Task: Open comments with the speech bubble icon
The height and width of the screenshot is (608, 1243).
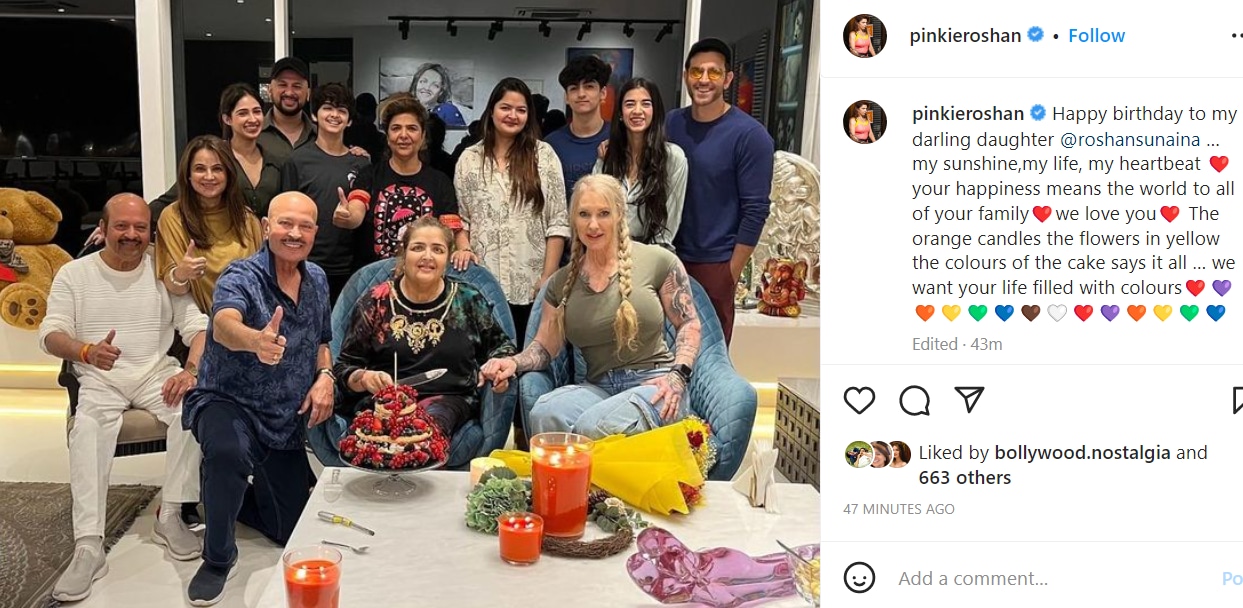Action: click(x=914, y=400)
